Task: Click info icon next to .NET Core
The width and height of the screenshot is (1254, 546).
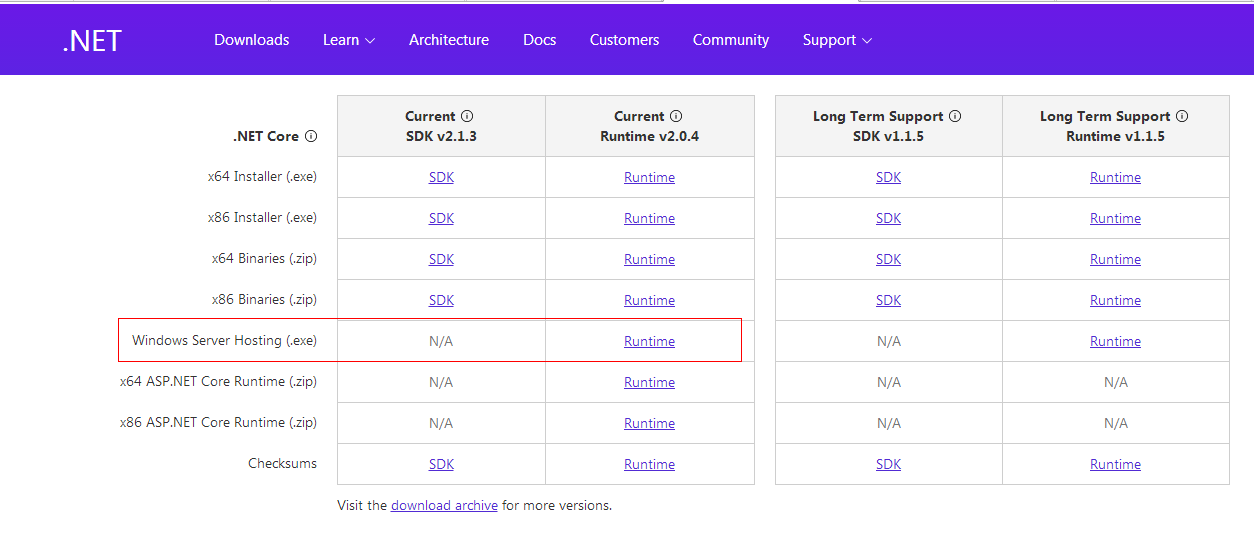Action: pyautogui.click(x=311, y=136)
